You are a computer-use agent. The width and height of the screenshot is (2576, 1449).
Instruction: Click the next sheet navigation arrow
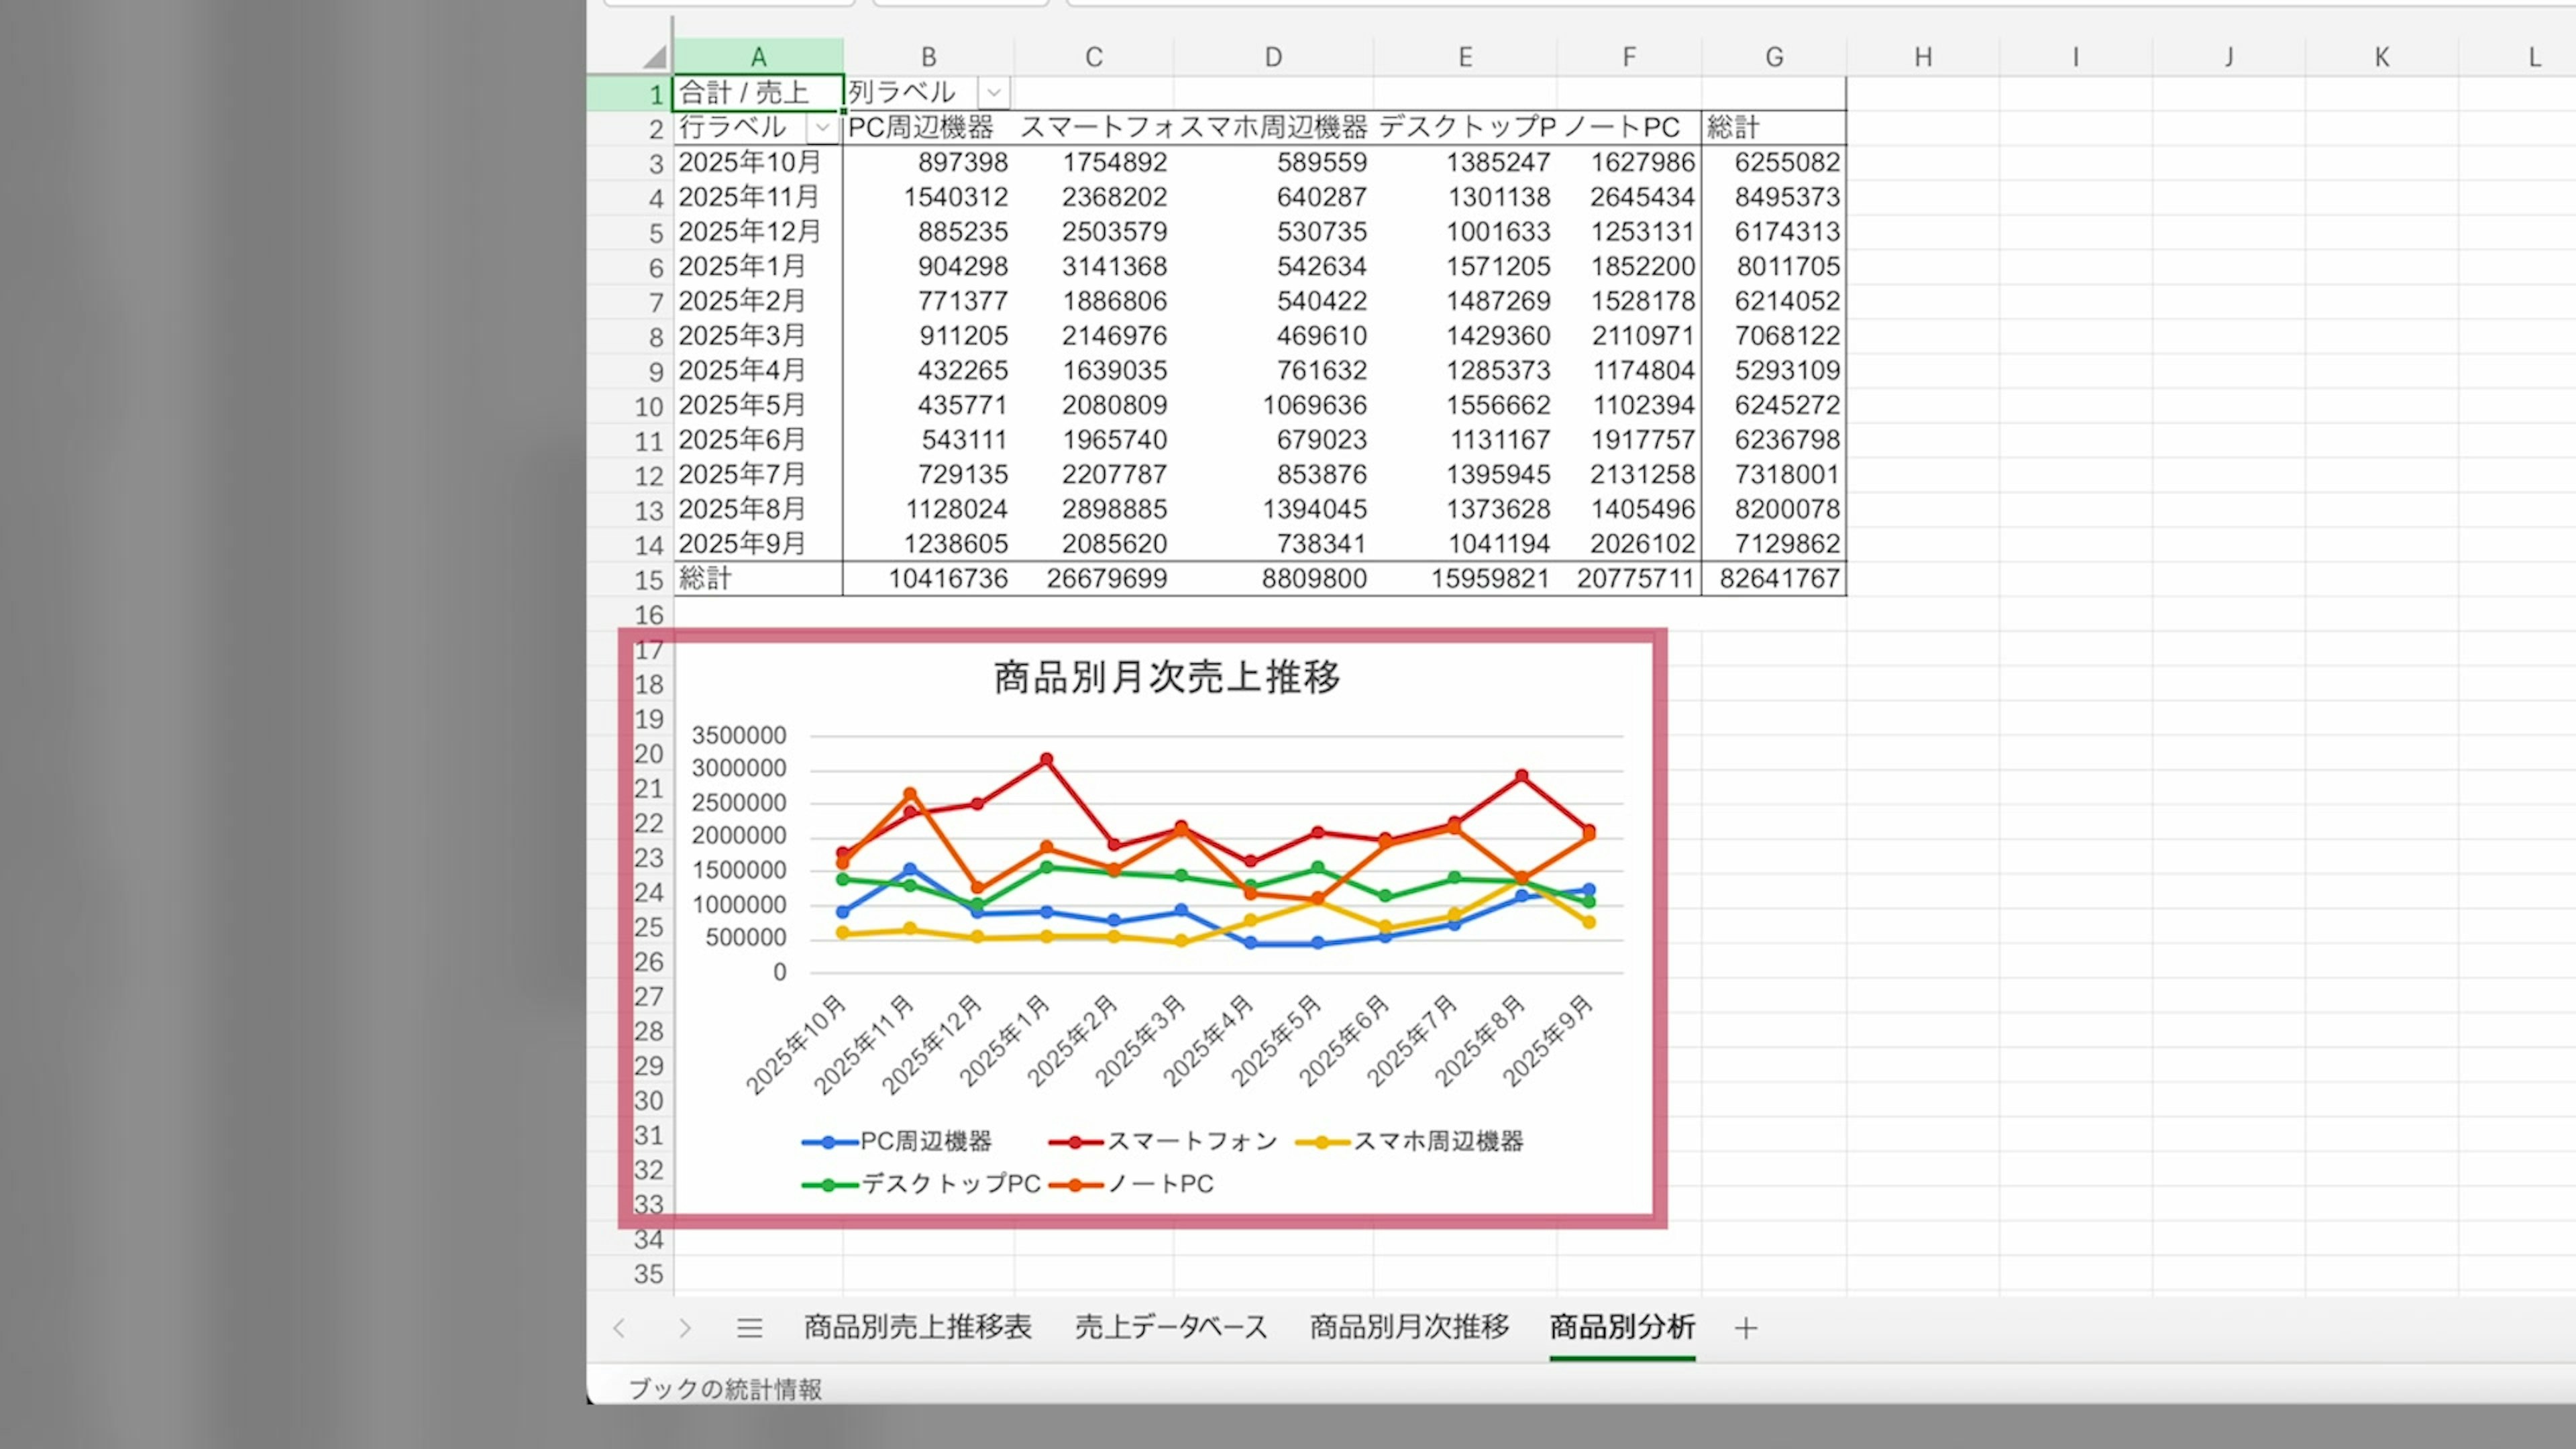point(685,1328)
